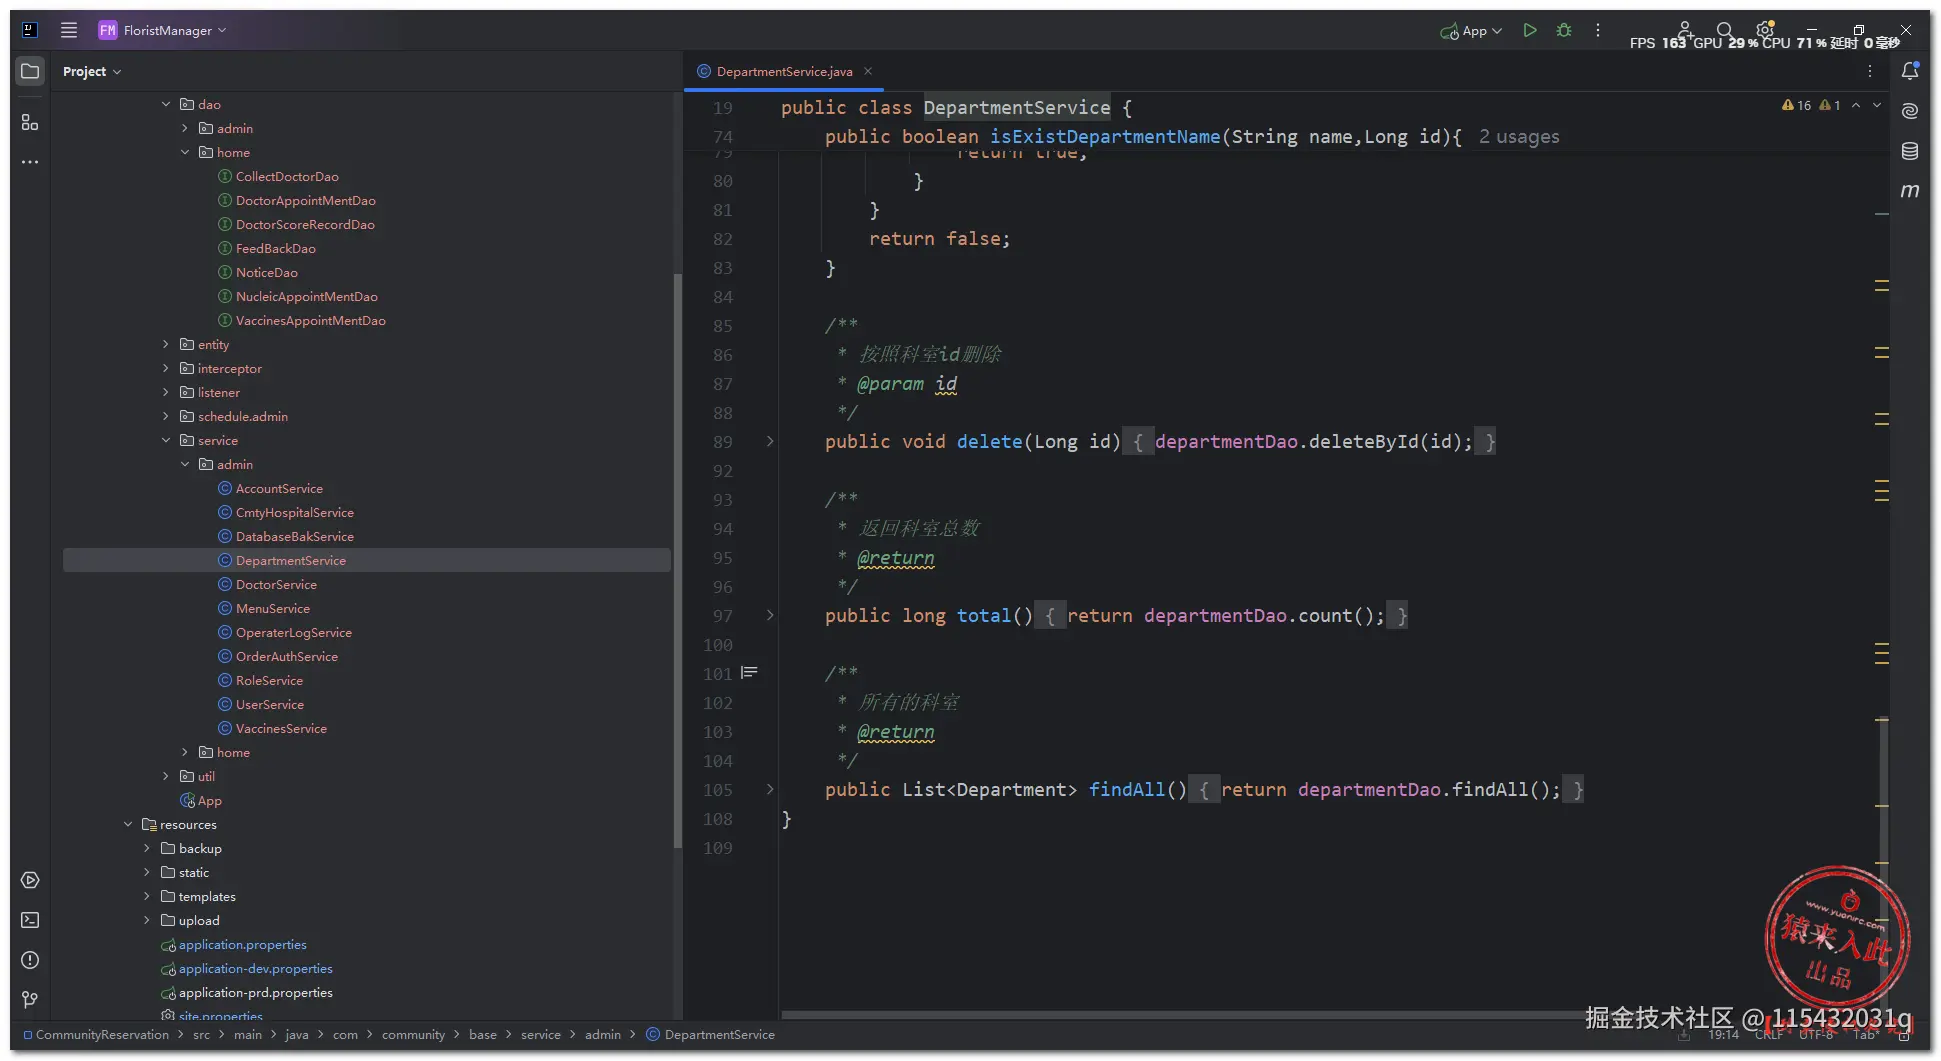Show more tool windows ellipsis
Screen dimensions: 1941x1061
point(30,162)
